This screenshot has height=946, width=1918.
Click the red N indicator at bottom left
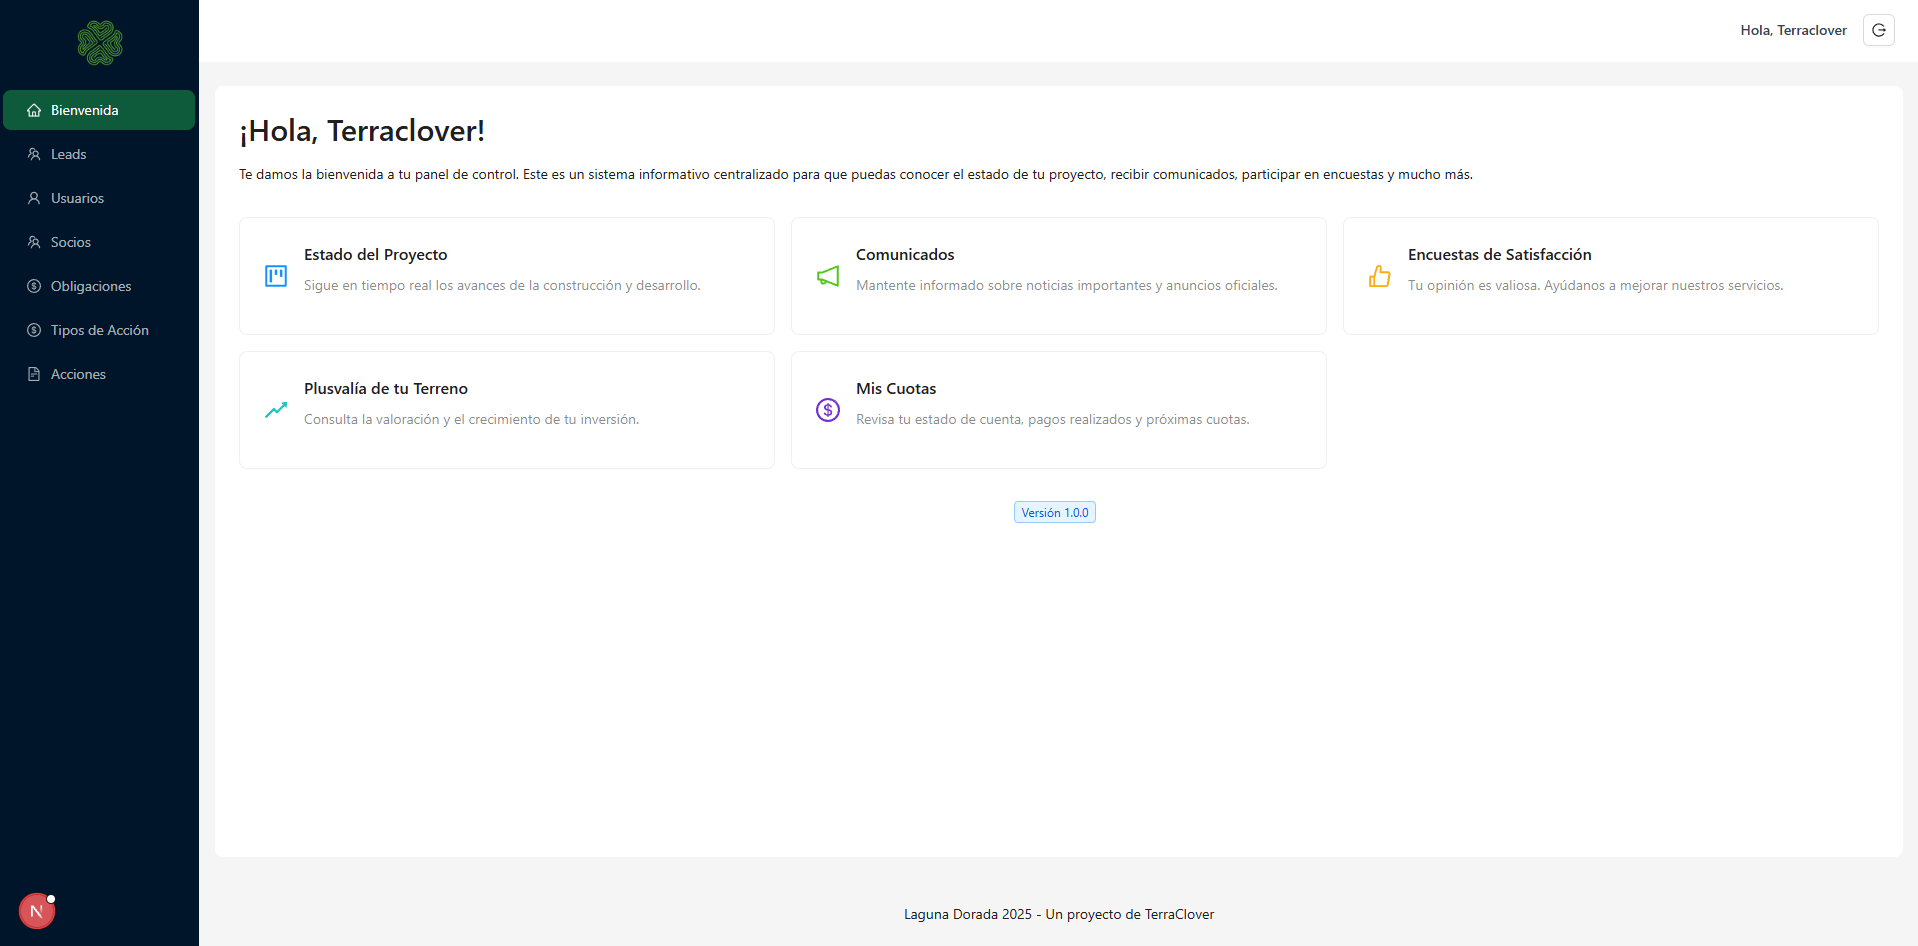tap(36, 911)
